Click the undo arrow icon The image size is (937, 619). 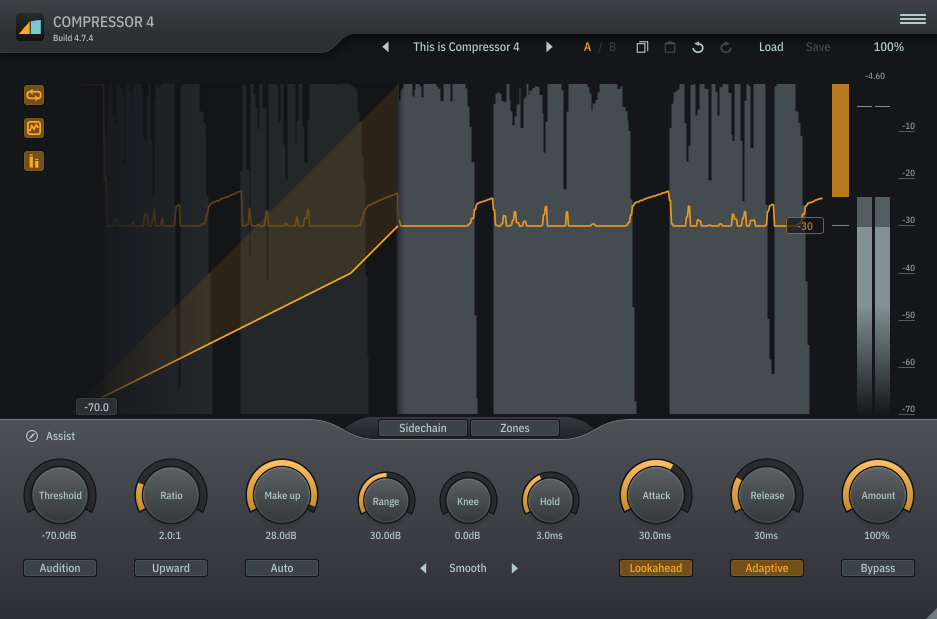[698, 47]
